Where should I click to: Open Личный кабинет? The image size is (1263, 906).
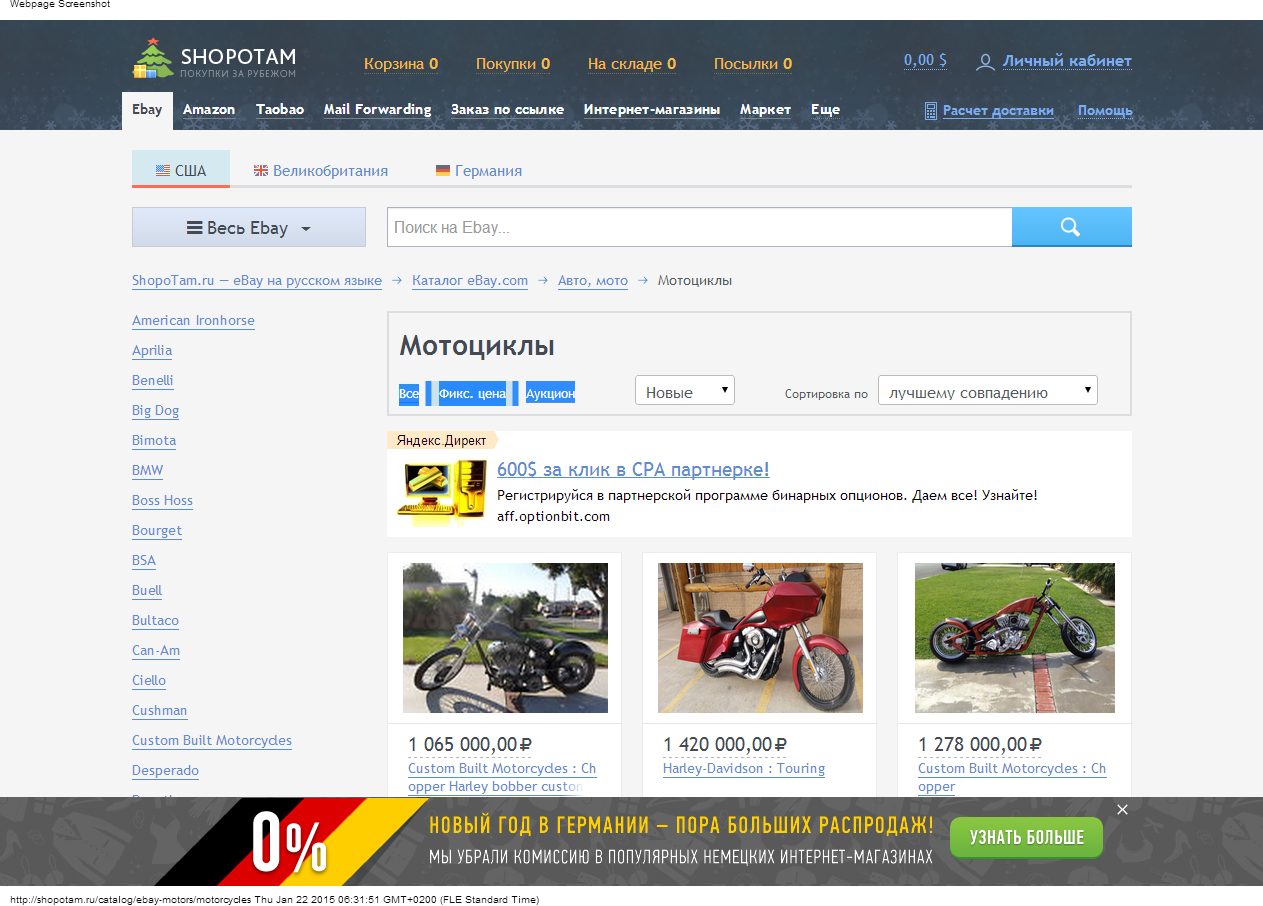point(1067,61)
